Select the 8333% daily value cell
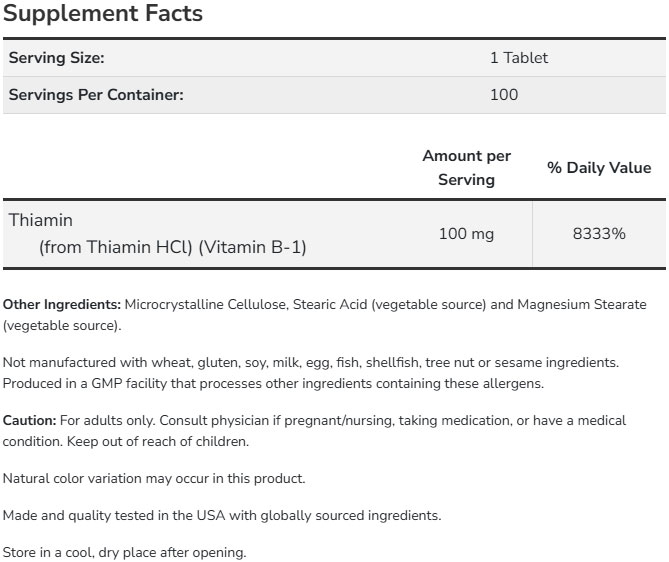669x562 pixels. pos(598,234)
